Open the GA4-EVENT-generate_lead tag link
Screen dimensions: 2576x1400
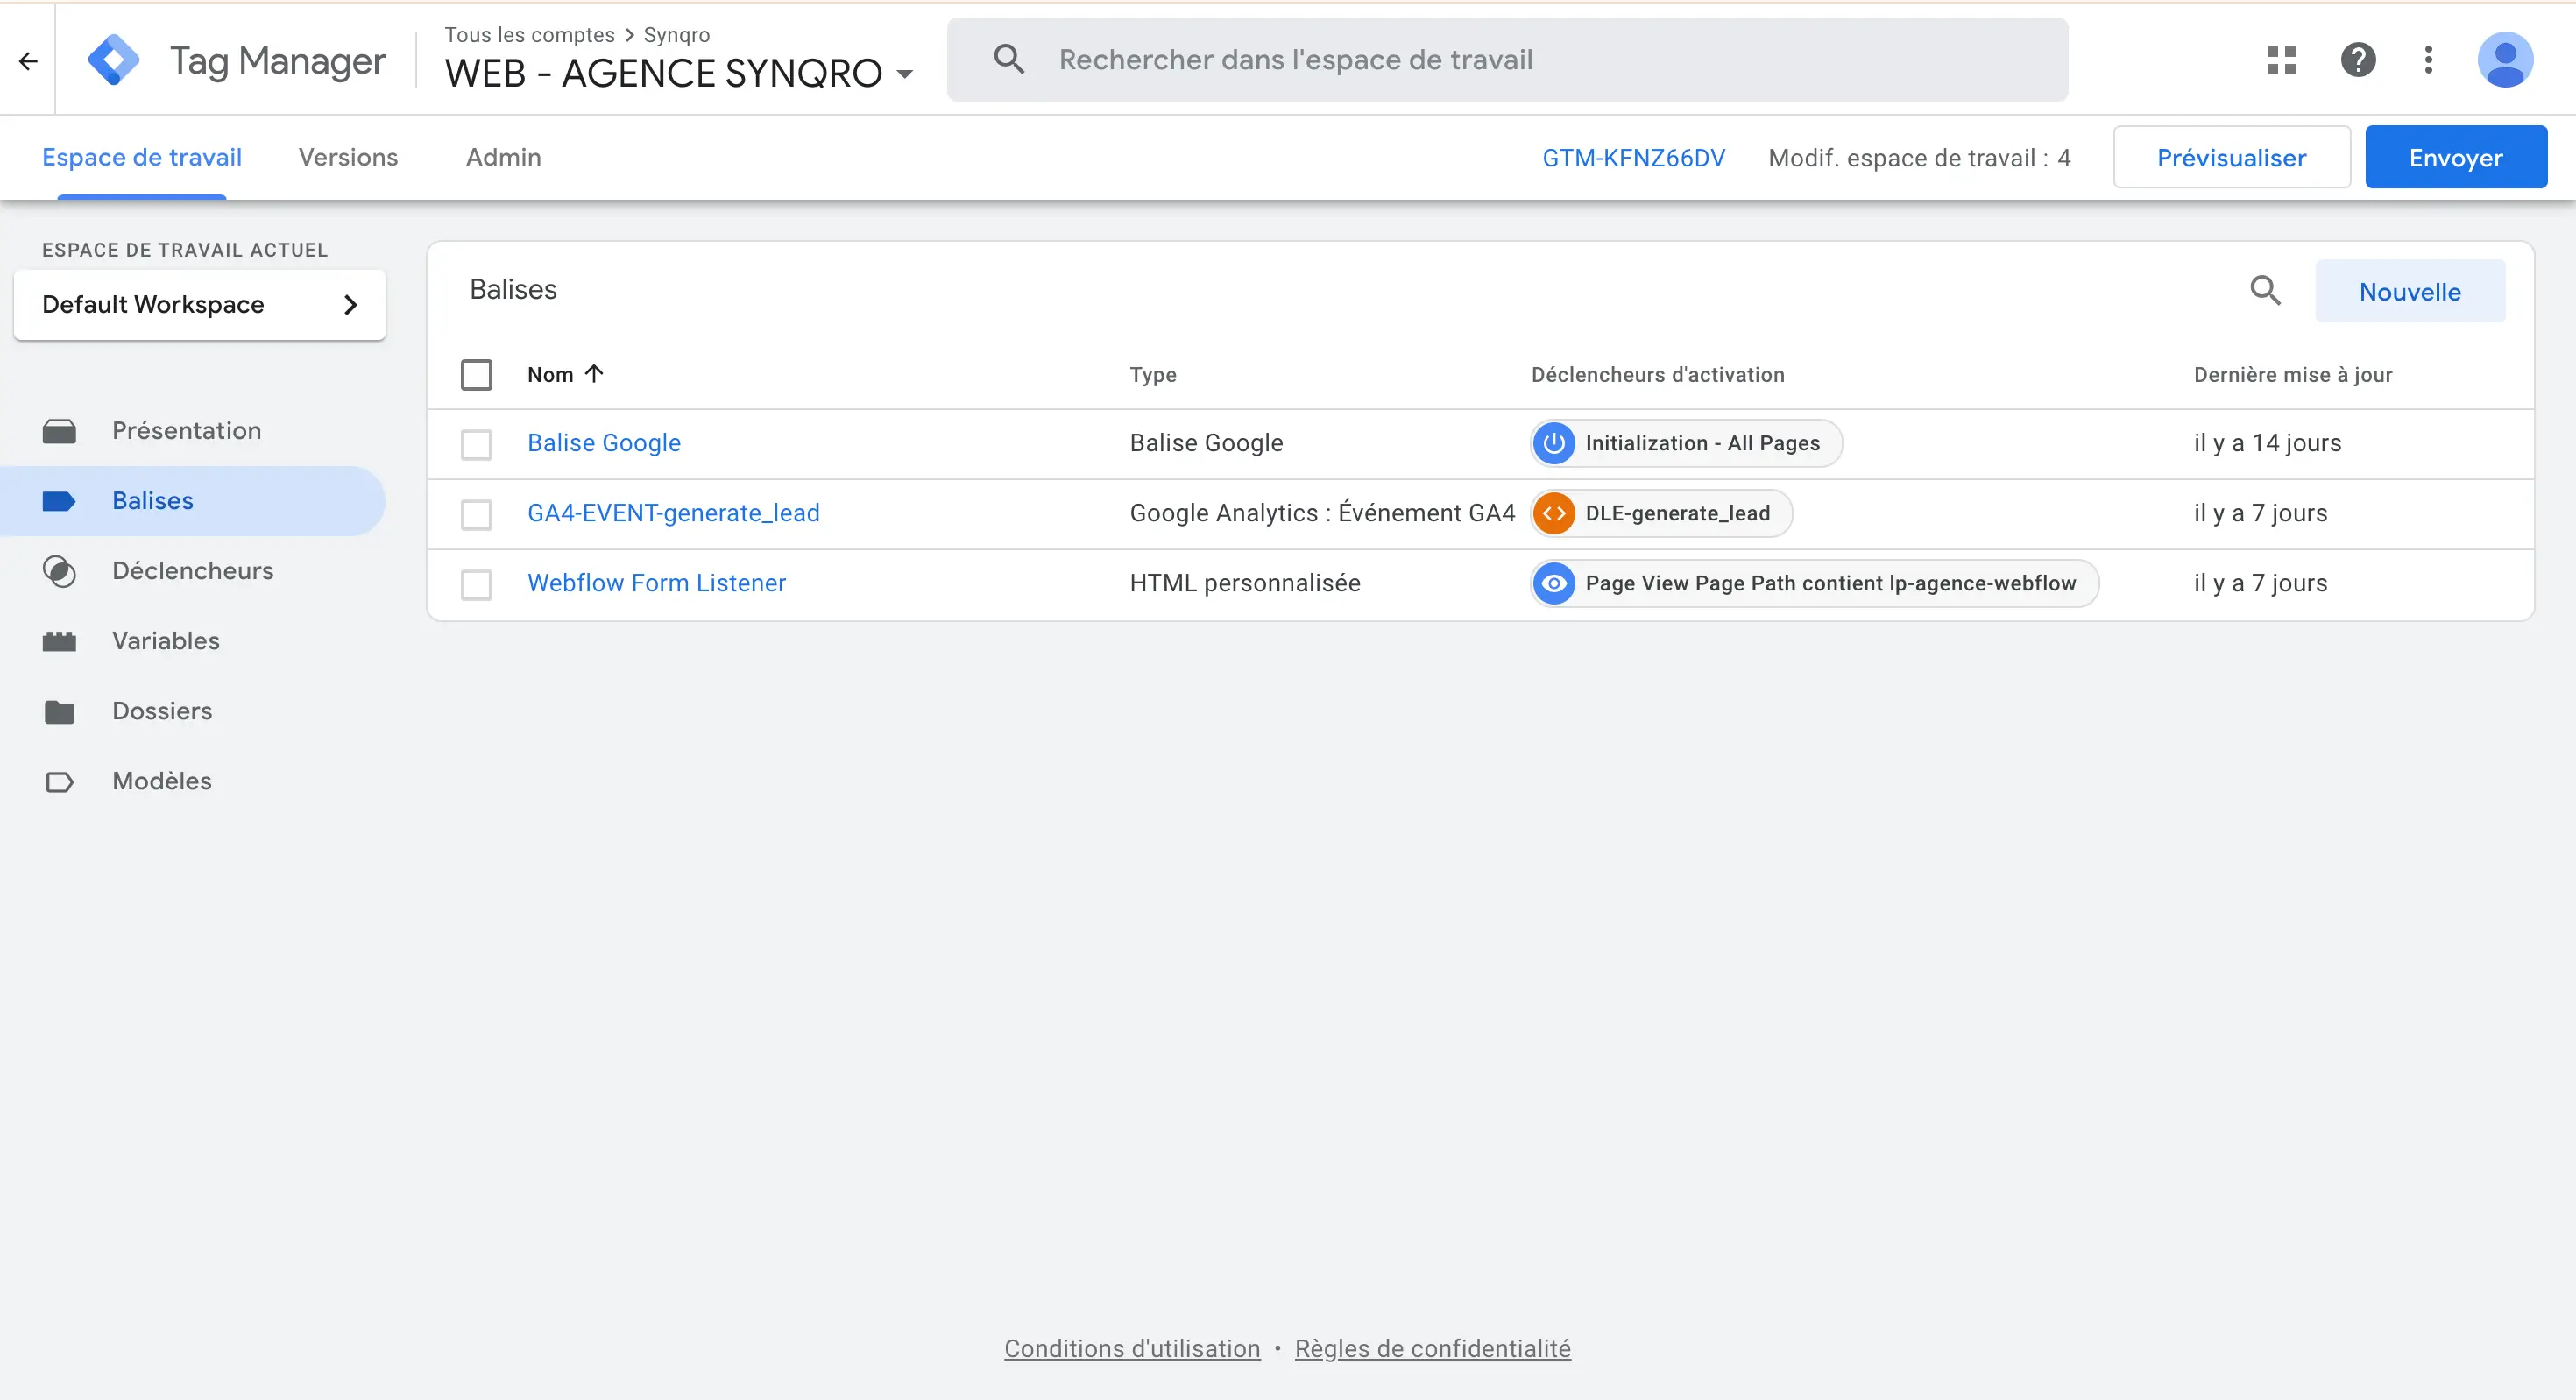[673, 513]
